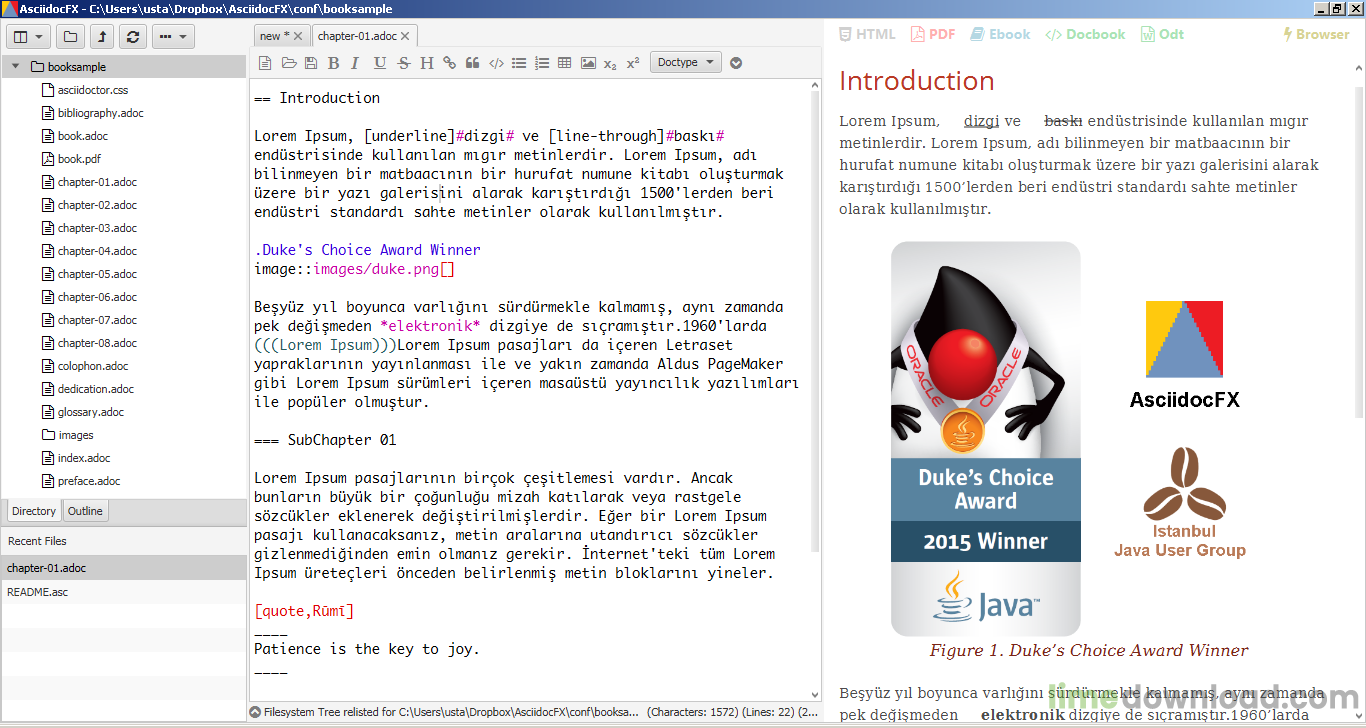The image size is (1366, 728).
Task: Insert hyperlink icon
Action: pos(450,63)
